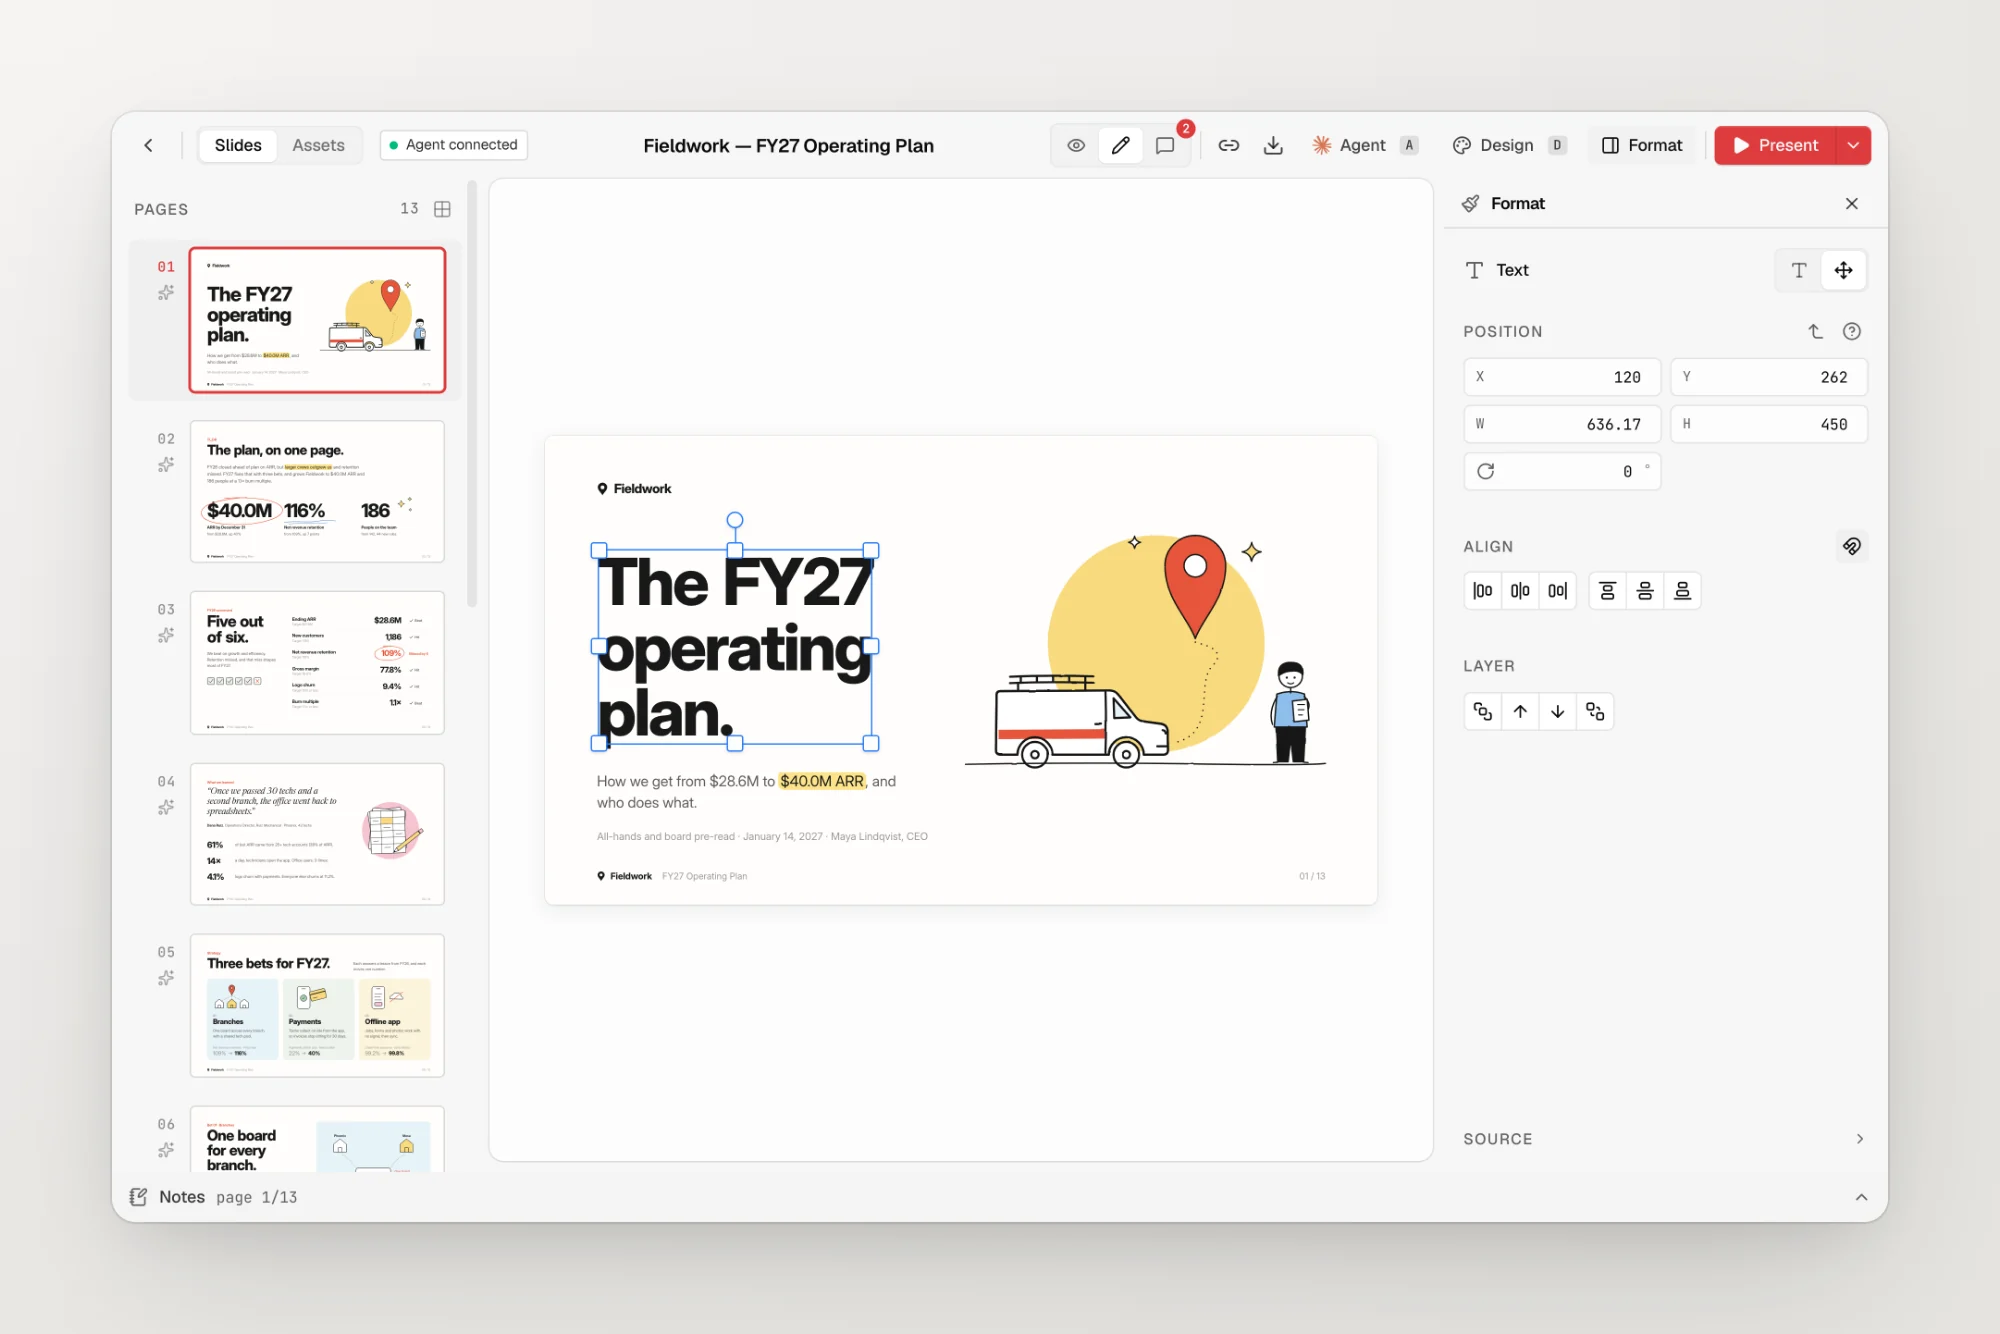The height and width of the screenshot is (1334, 2000).
Task: Click the All-hands and board pre-read line
Action: [762, 836]
